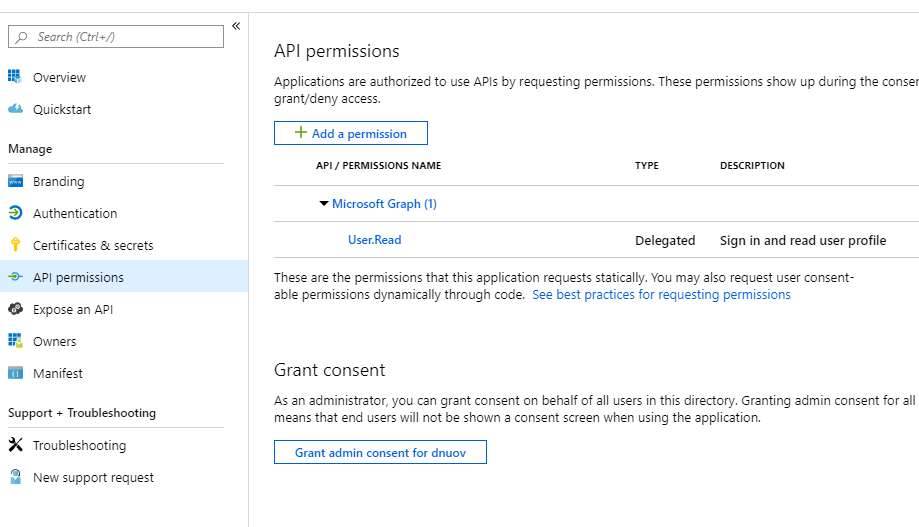919x527 pixels.
Task: Click the API / PERMISSIONS NAME column header
Action: tap(379, 165)
